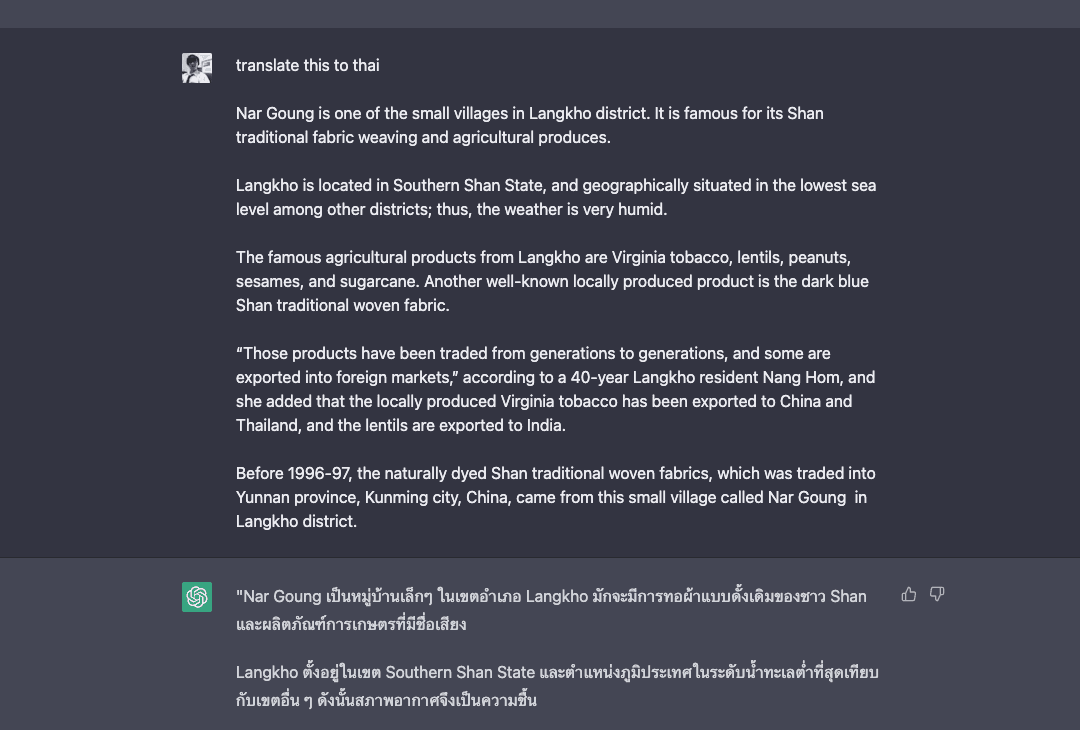This screenshot has height=730, width=1080.
Task: Click the Thai sentence about Southern Shan State
Action: pos(558,686)
